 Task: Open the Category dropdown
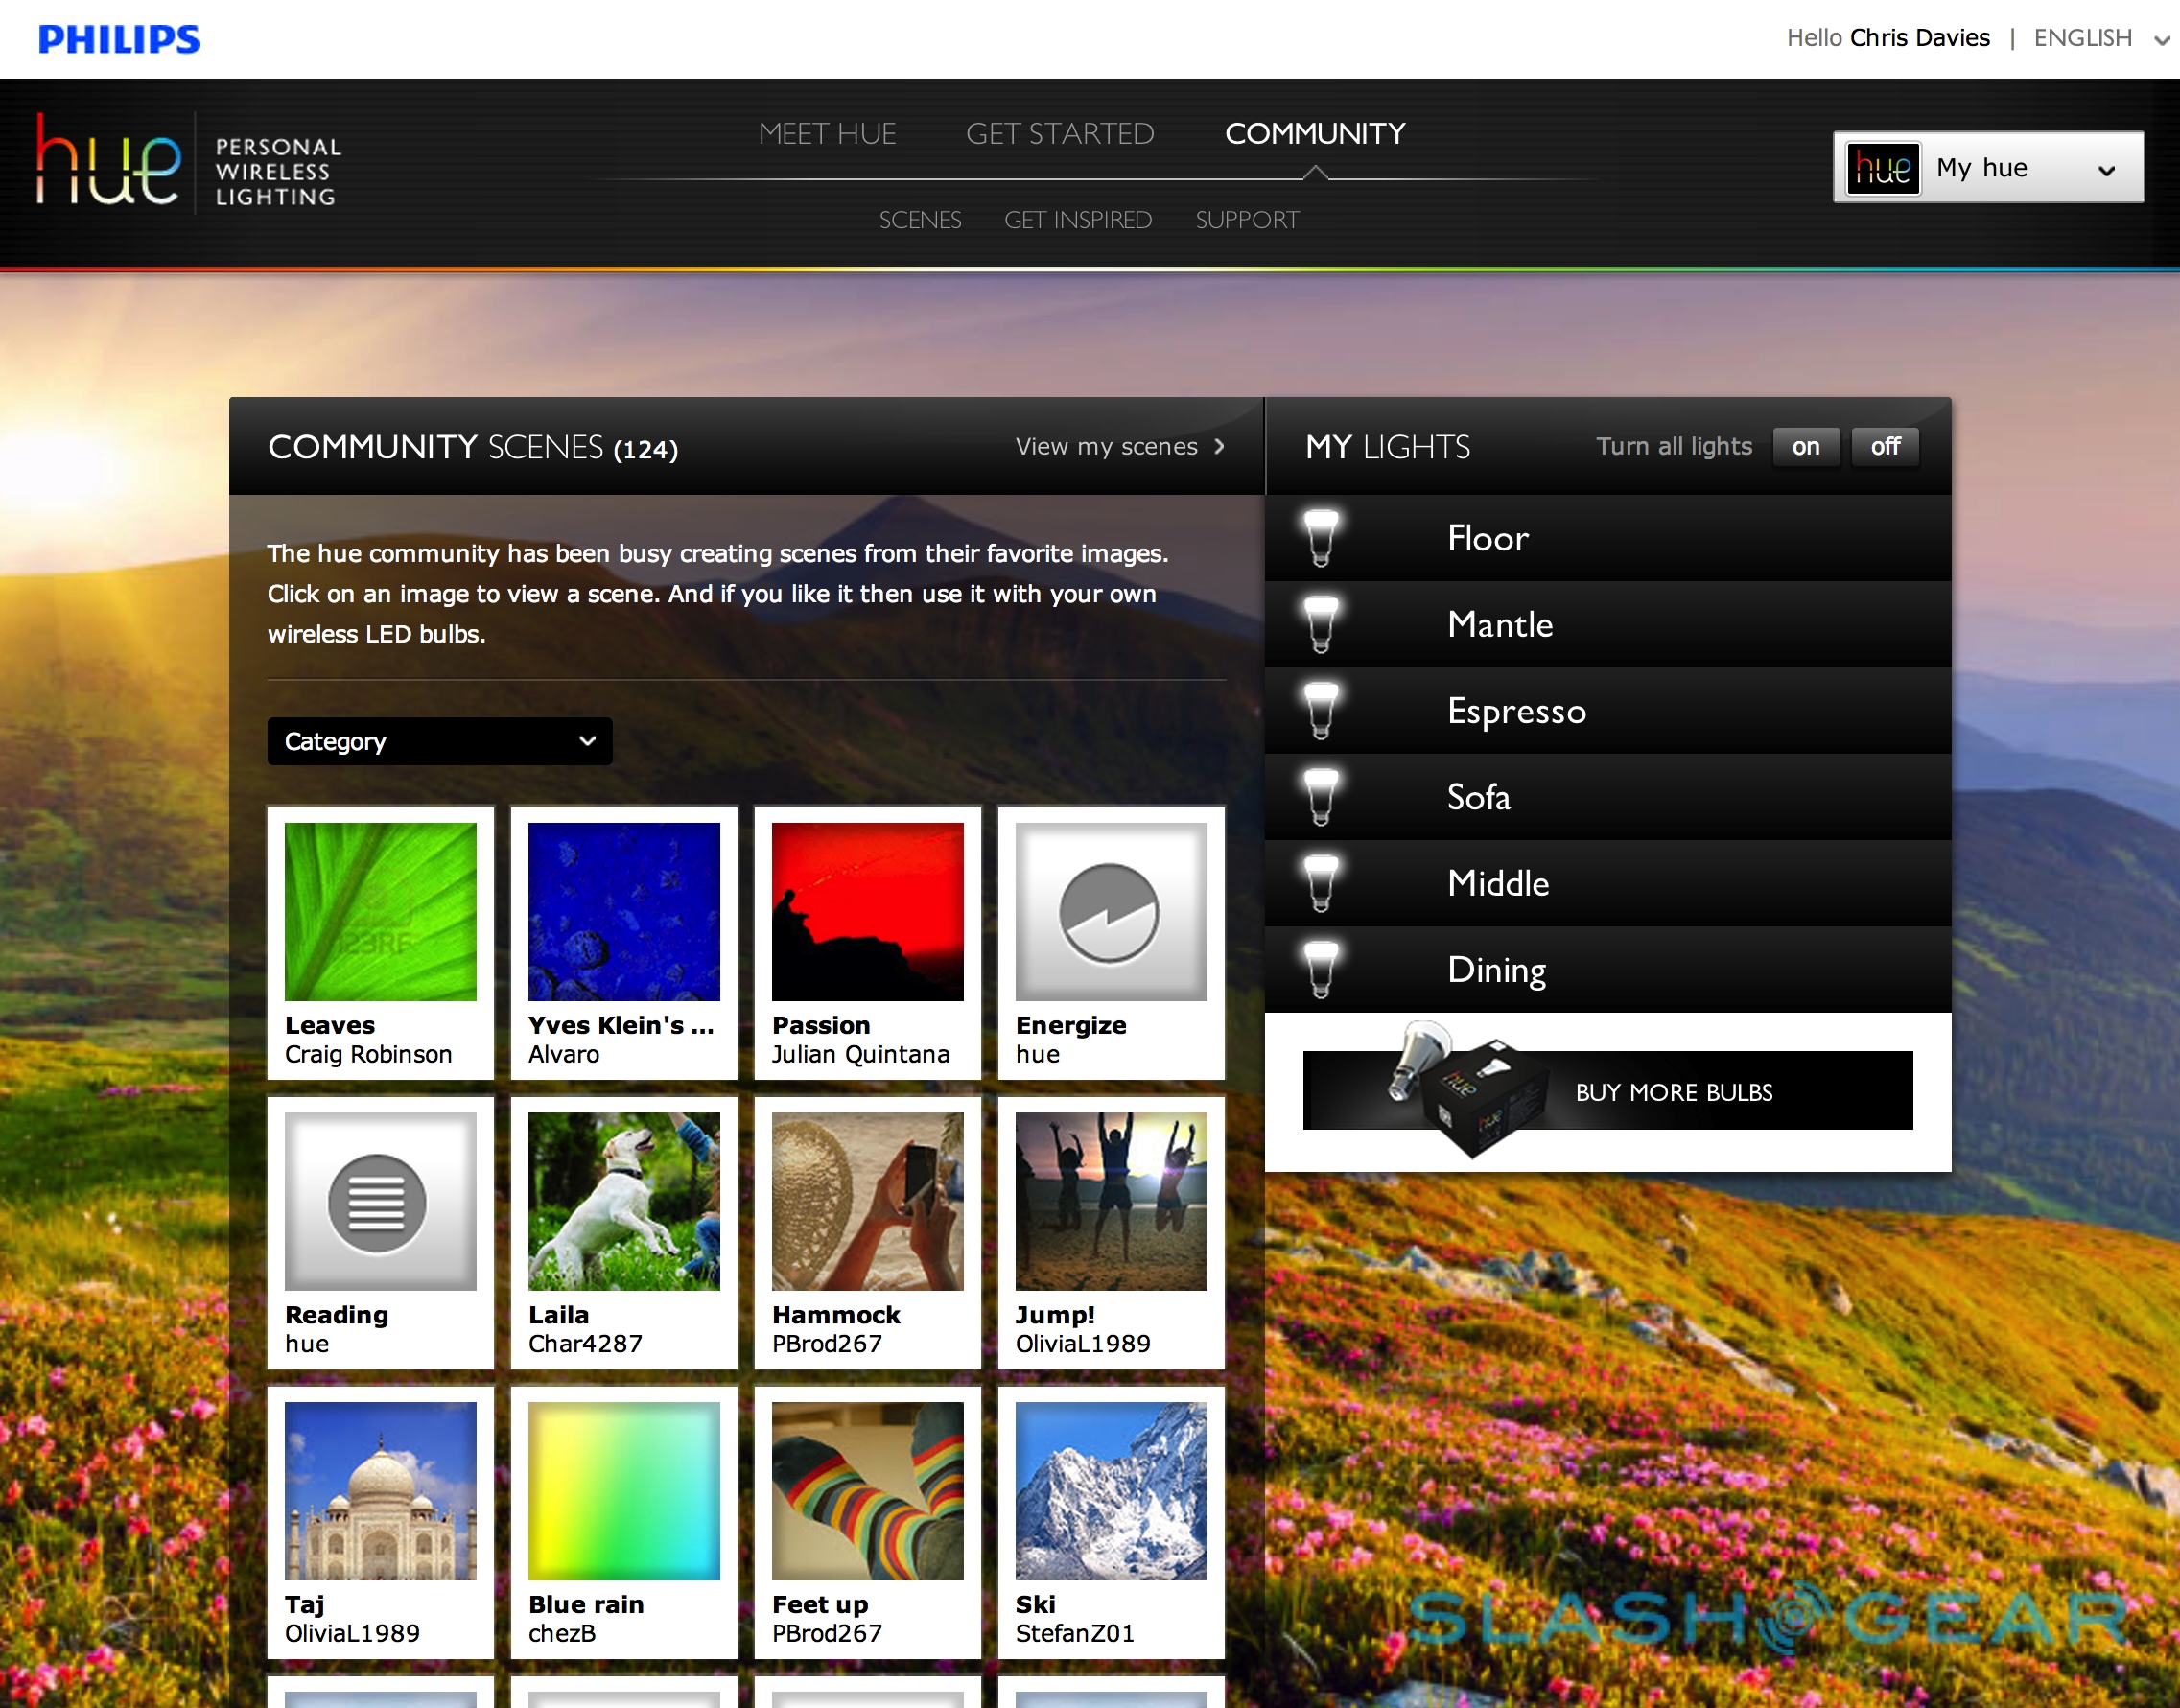pos(439,741)
